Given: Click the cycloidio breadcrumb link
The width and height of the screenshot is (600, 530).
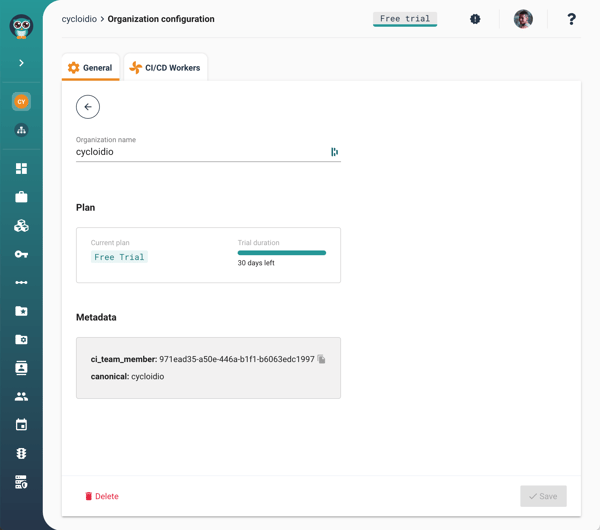Looking at the screenshot, I should click(79, 19).
